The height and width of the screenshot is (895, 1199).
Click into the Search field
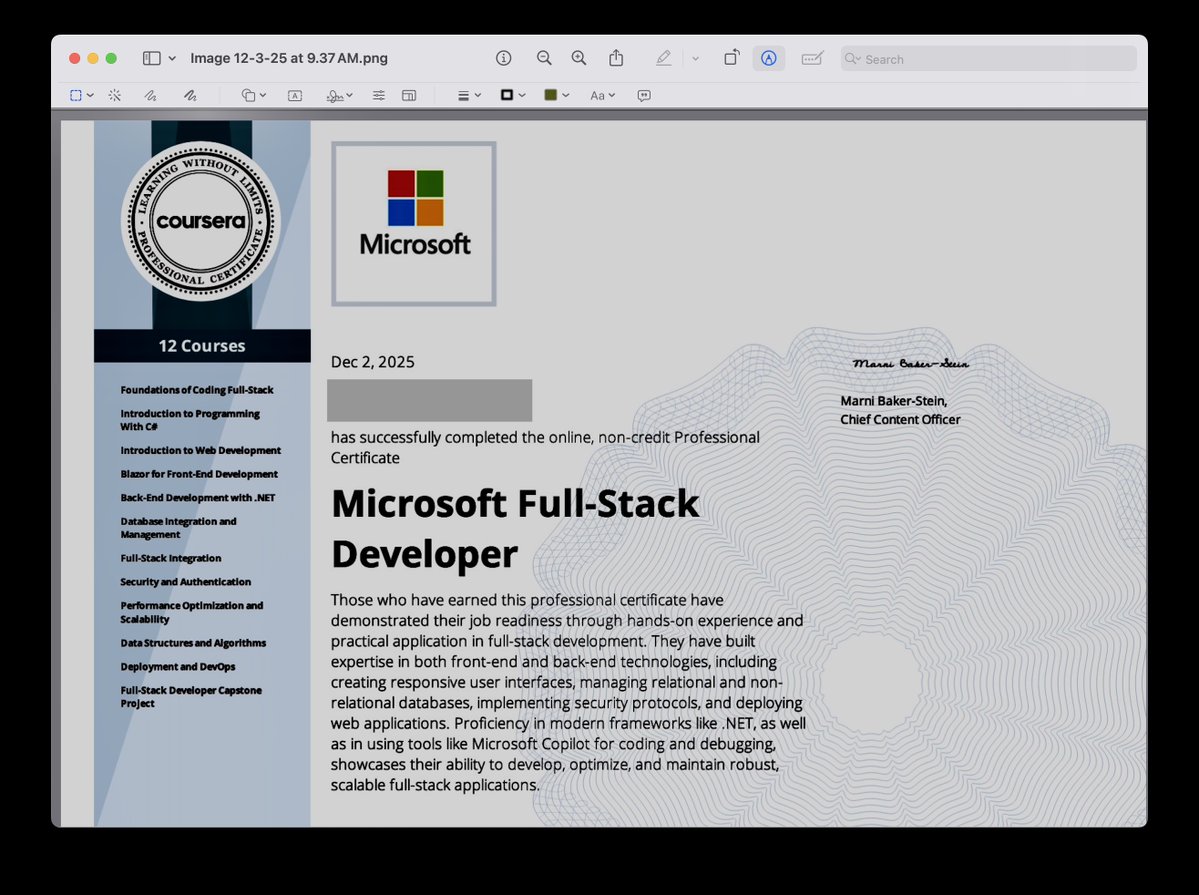[989, 59]
